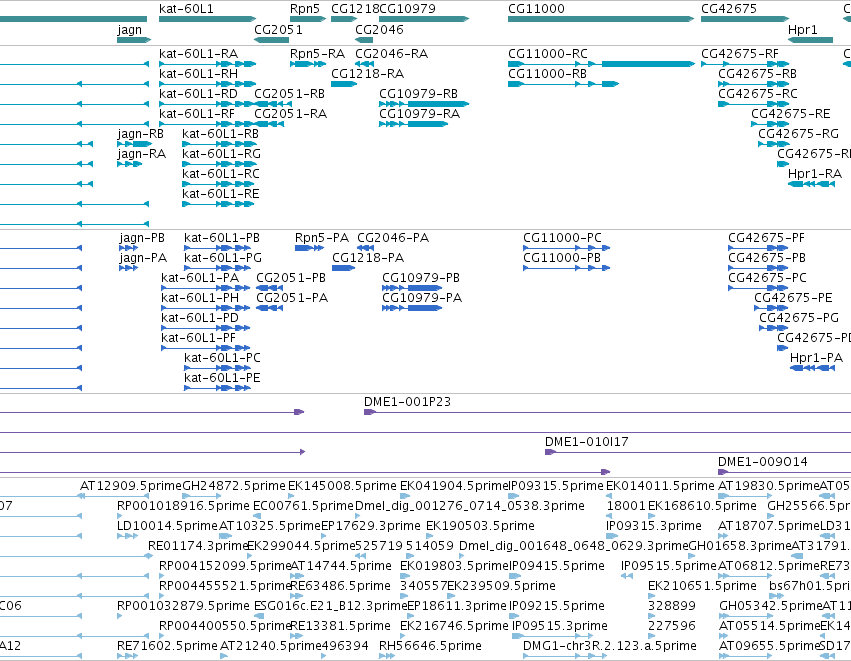This screenshot has width=851, height=661.
Task: Select protein jagn-PB
Action: click(x=142, y=238)
